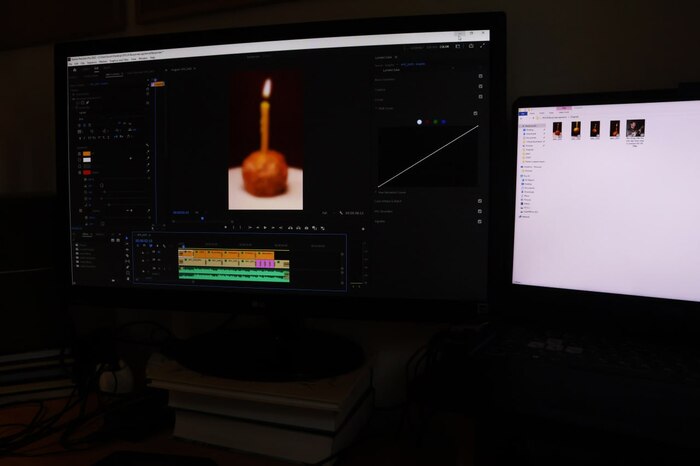Toggle the Snap in Timeline magnet icon
Image resolution: width=700 pixels, height=466 pixels.
(x=144, y=245)
